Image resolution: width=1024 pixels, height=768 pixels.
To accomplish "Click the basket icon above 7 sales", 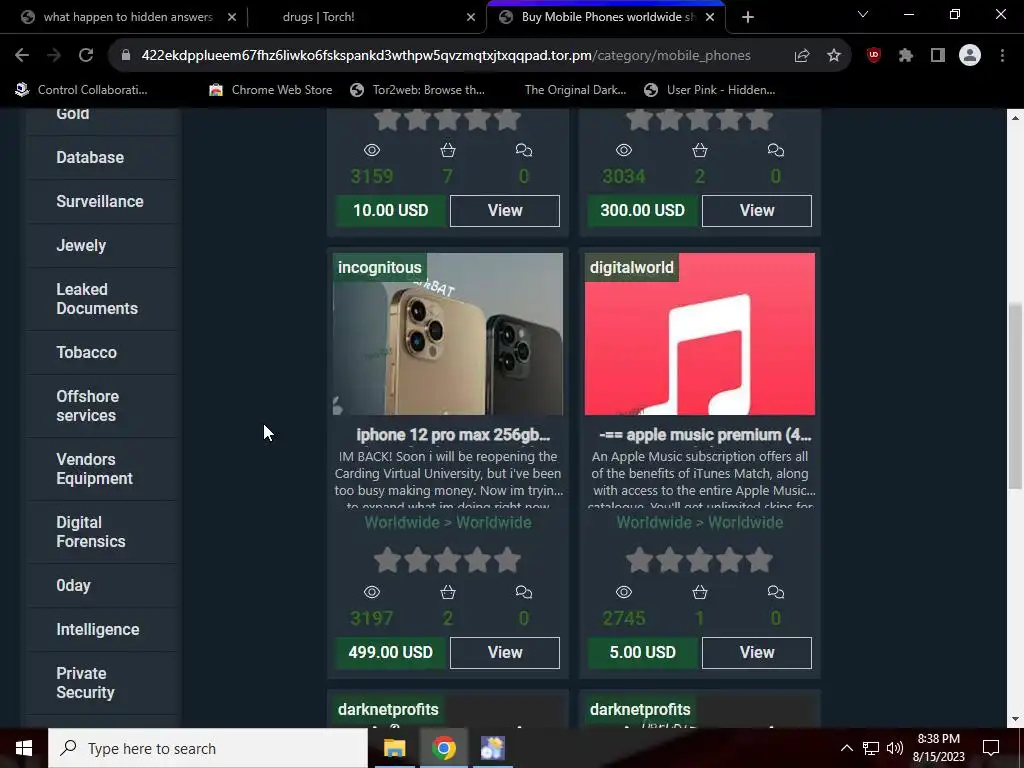I will [x=447, y=150].
